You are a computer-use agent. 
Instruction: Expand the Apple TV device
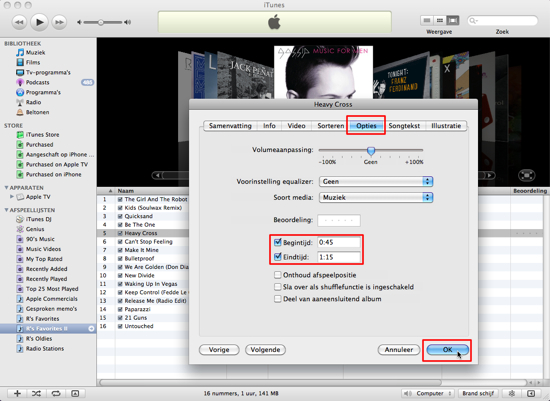(12, 196)
